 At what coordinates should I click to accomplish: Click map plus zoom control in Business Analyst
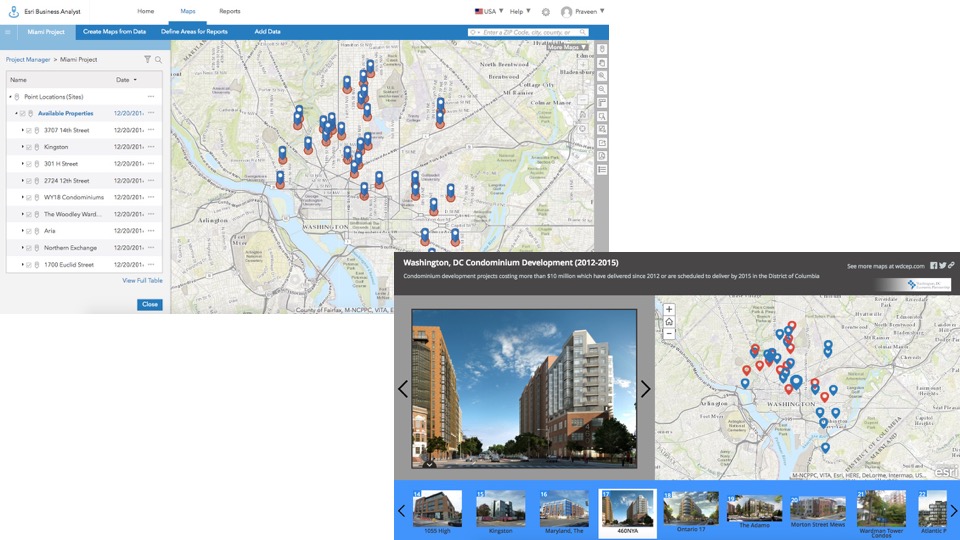(583, 63)
